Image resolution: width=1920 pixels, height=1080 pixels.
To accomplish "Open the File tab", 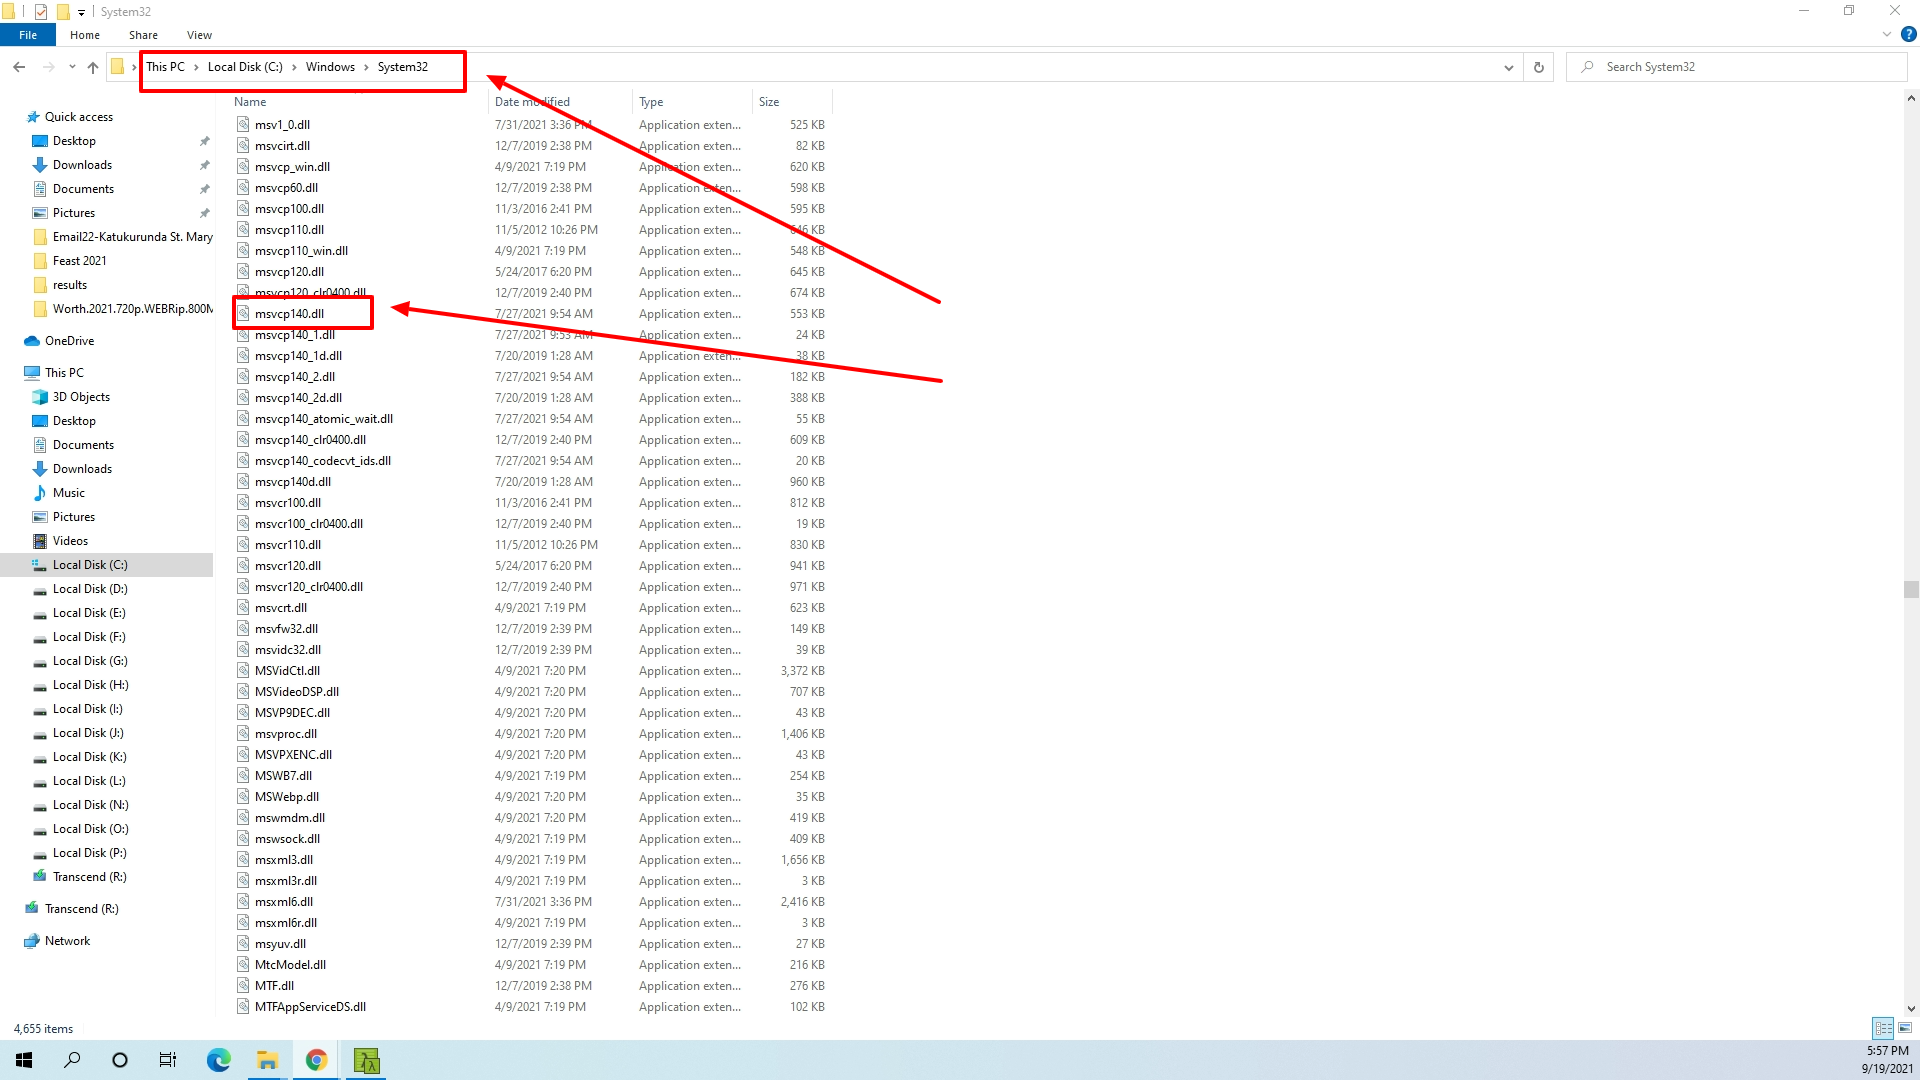I will 28,35.
